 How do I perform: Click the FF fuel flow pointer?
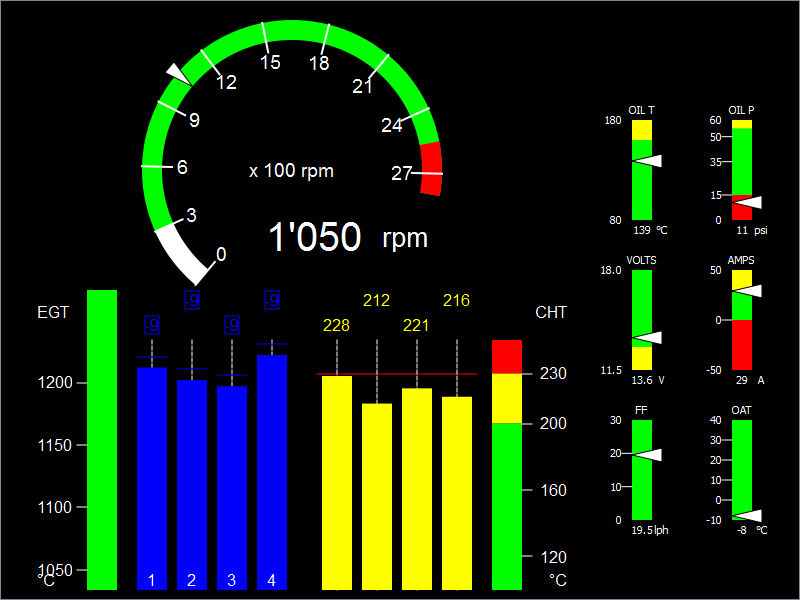(x=647, y=455)
